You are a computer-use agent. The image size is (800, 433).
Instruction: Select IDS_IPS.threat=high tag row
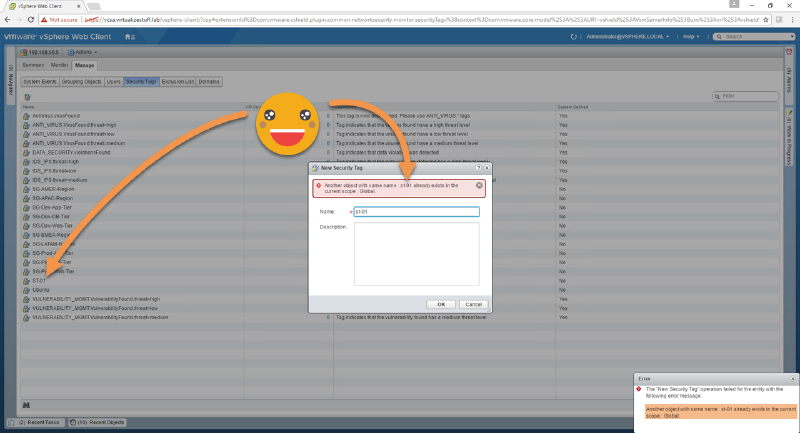point(401,162)
